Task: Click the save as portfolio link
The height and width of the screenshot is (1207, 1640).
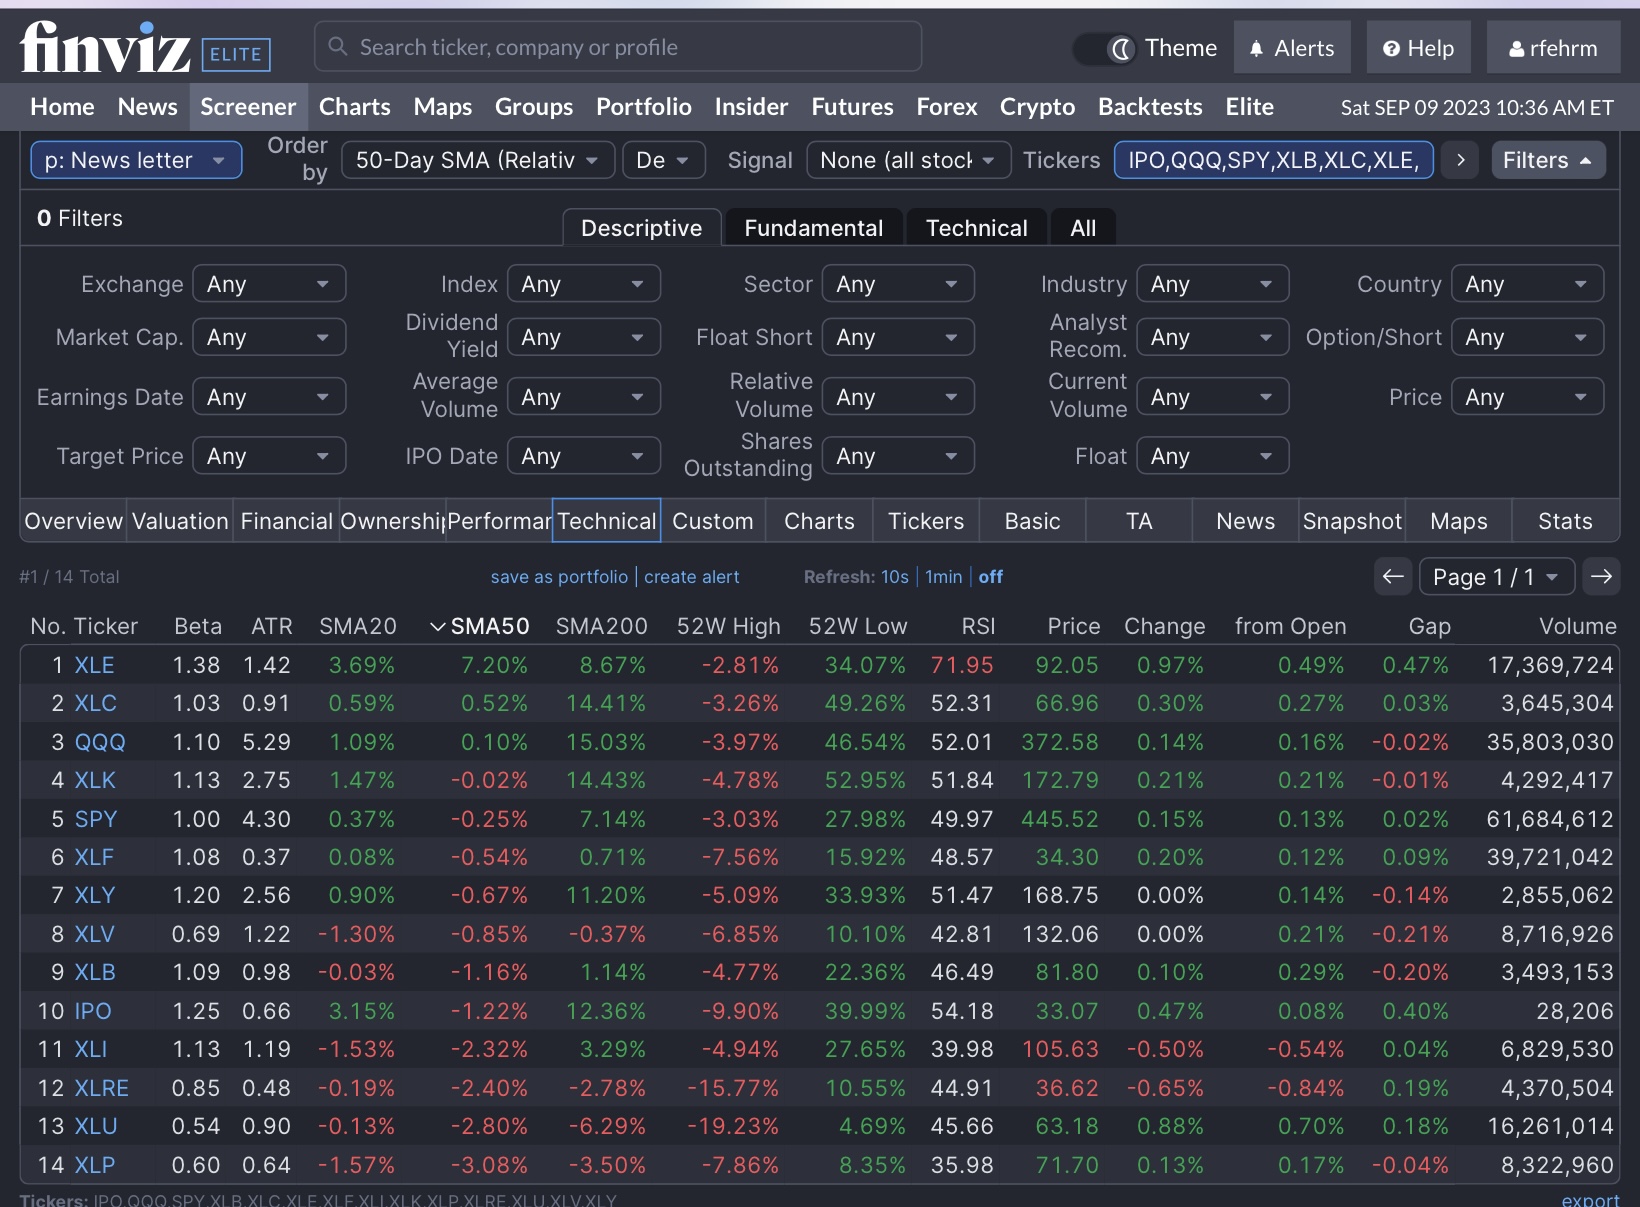Action: click(x=559, y=577)
